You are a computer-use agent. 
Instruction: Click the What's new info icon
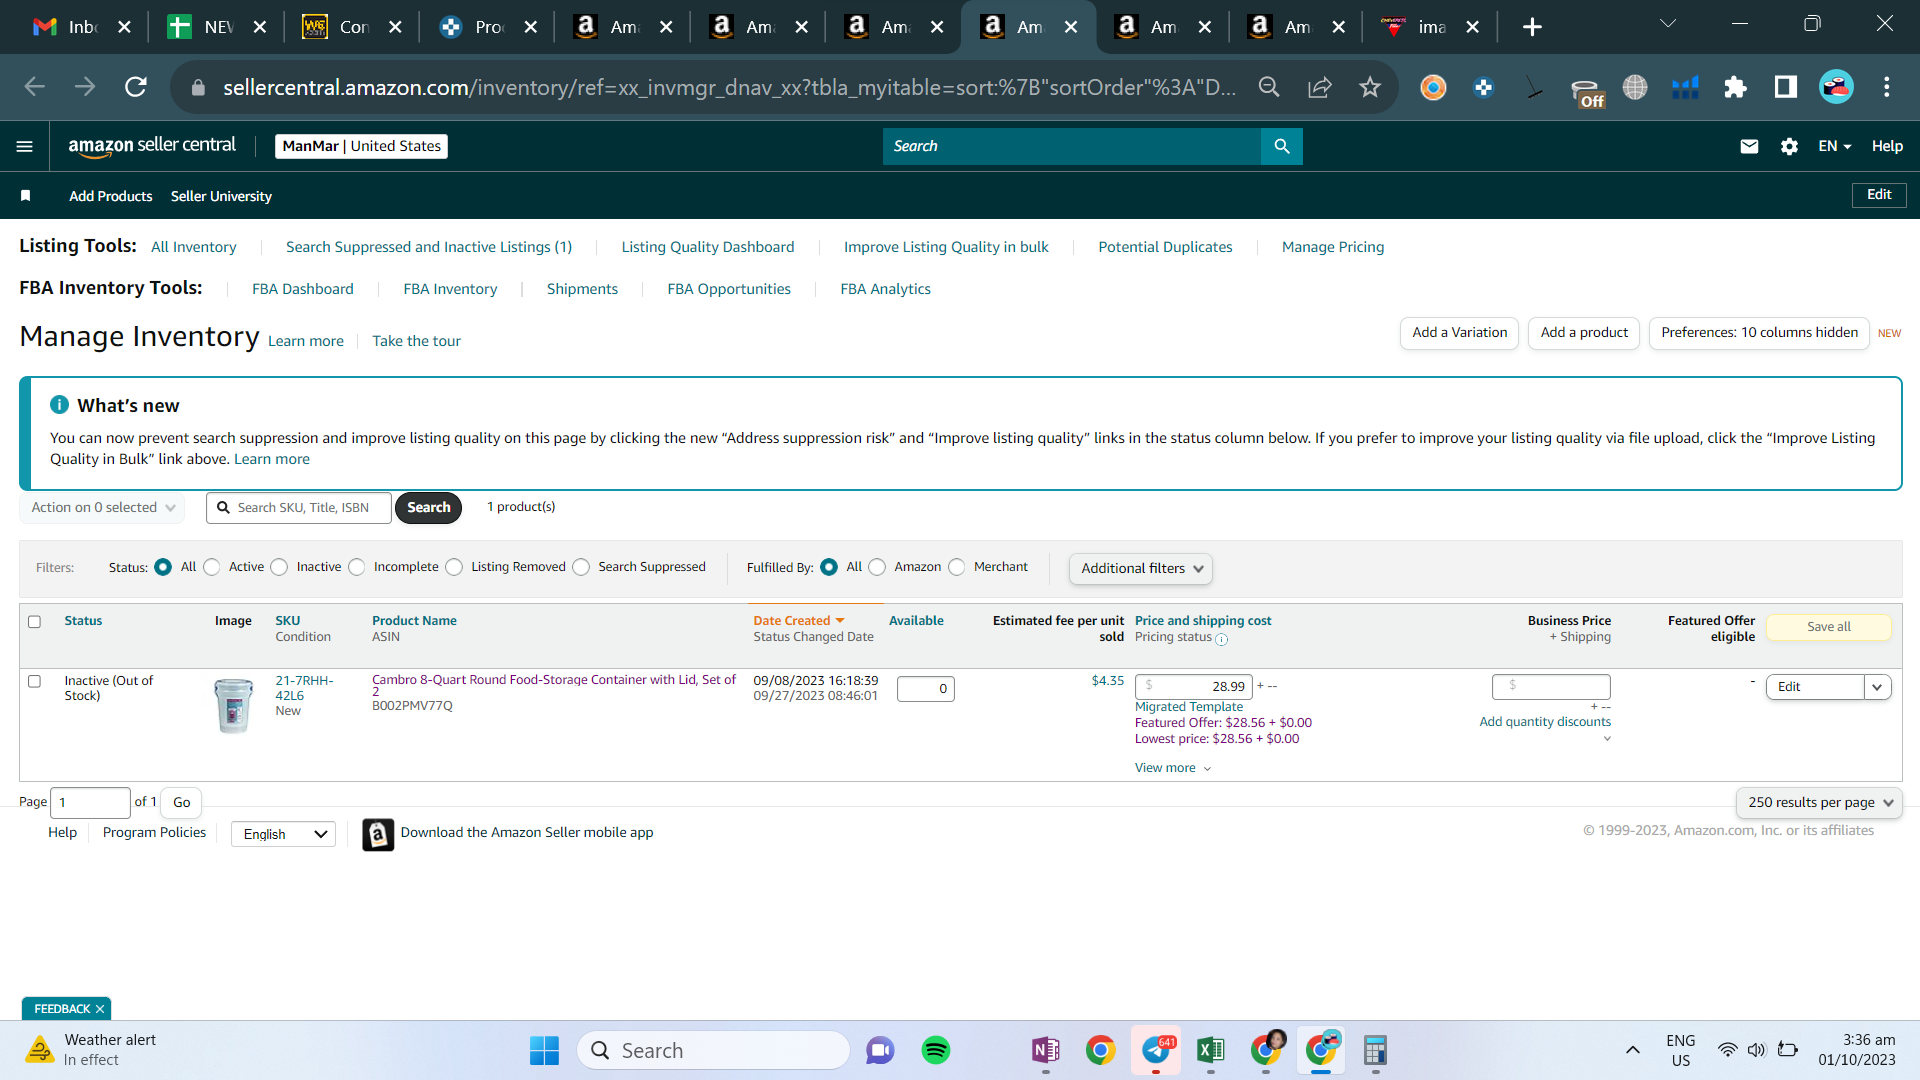(60, 405)
